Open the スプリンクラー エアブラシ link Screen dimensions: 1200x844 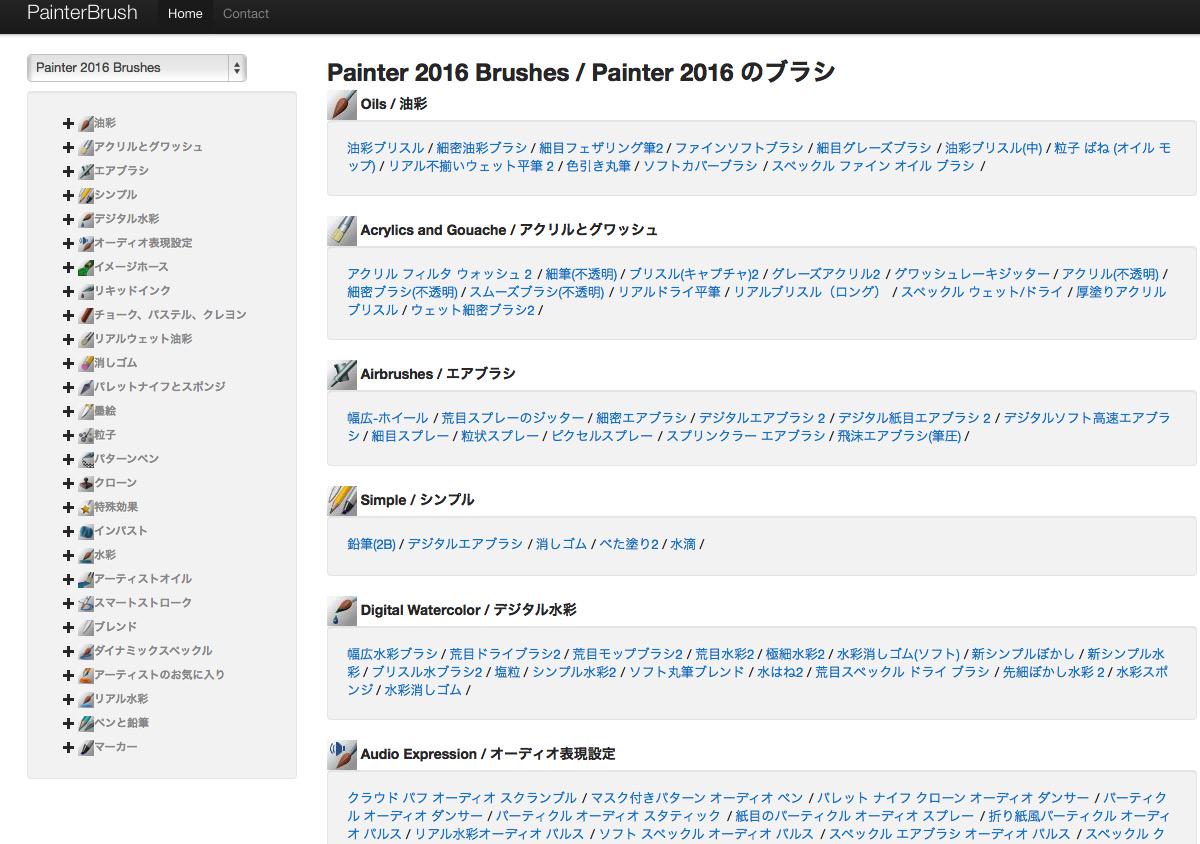coord(746,436)
